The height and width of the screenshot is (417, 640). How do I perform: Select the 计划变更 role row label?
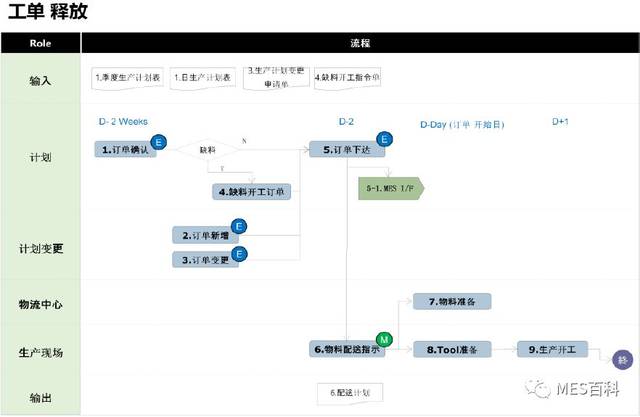pos(41,248)
